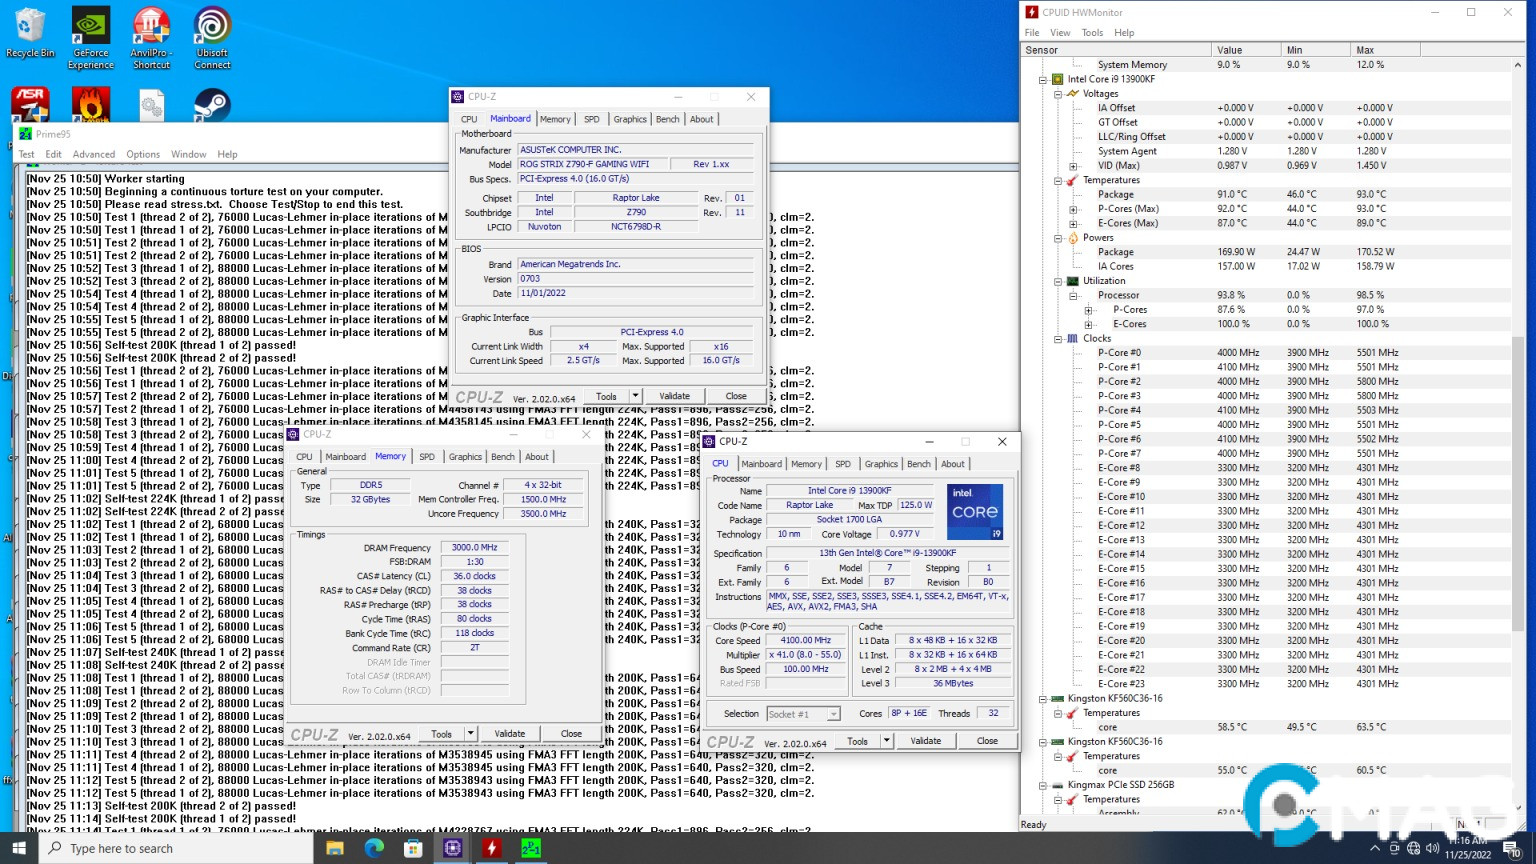Open File Explorer from the taskbar
This screenshot has height=864, width=1536.
click(x=335, y=848)
